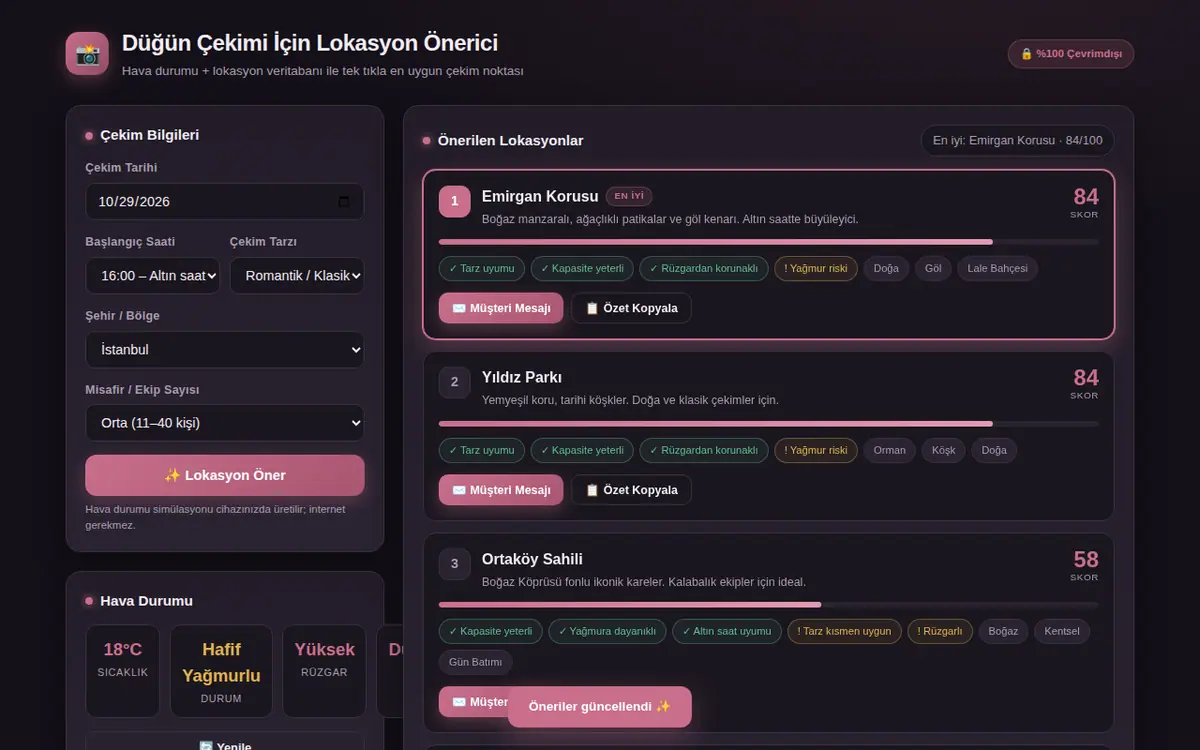Click the Çekim Bilgileri panel heading

click(x=150, y=135)
